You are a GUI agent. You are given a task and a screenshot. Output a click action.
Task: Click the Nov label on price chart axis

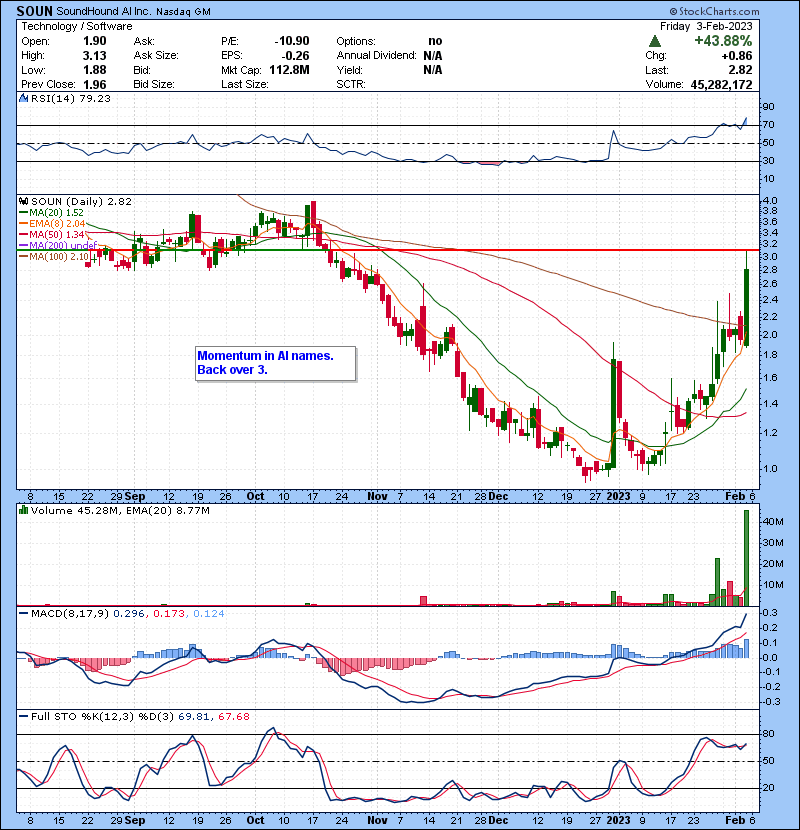377,497
